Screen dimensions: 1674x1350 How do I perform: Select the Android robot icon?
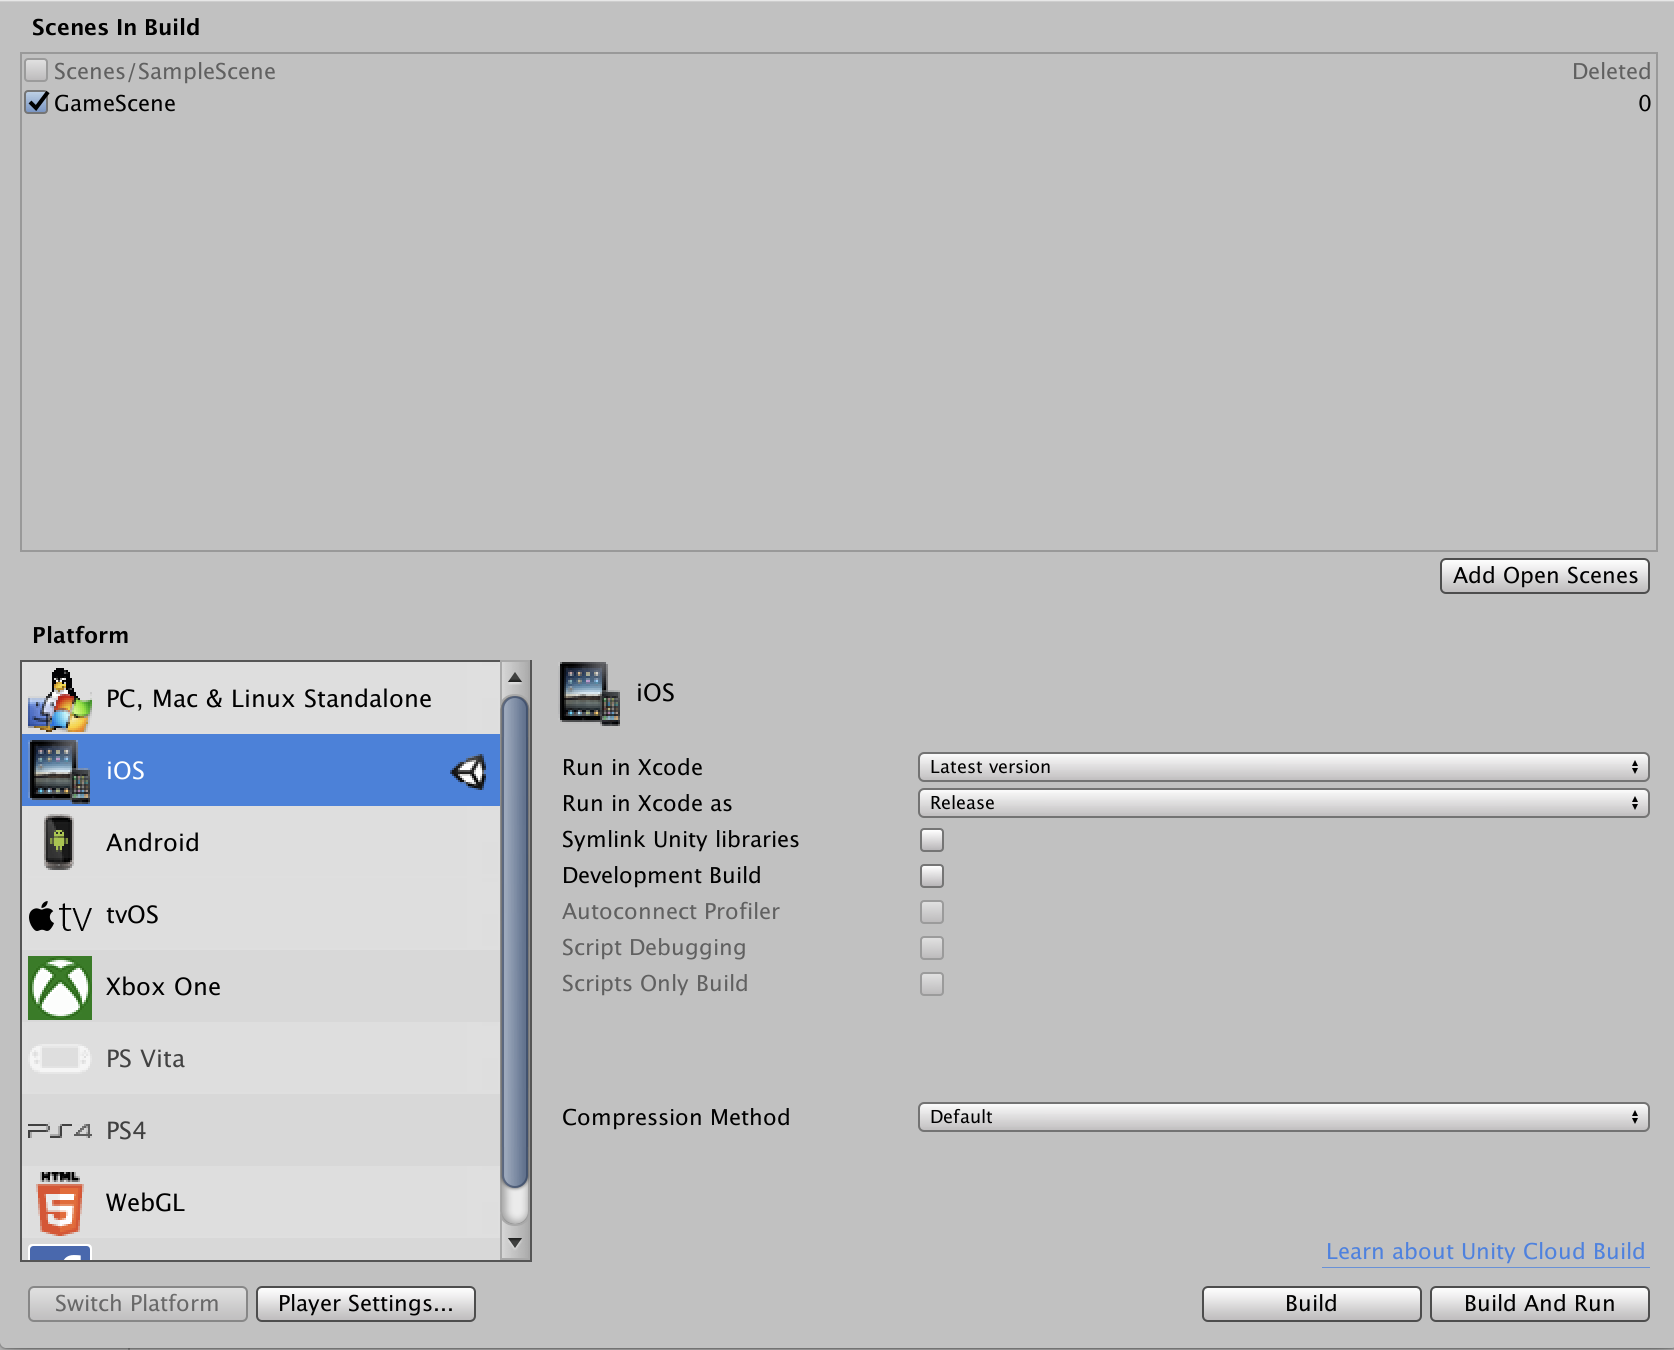[60, 843]
